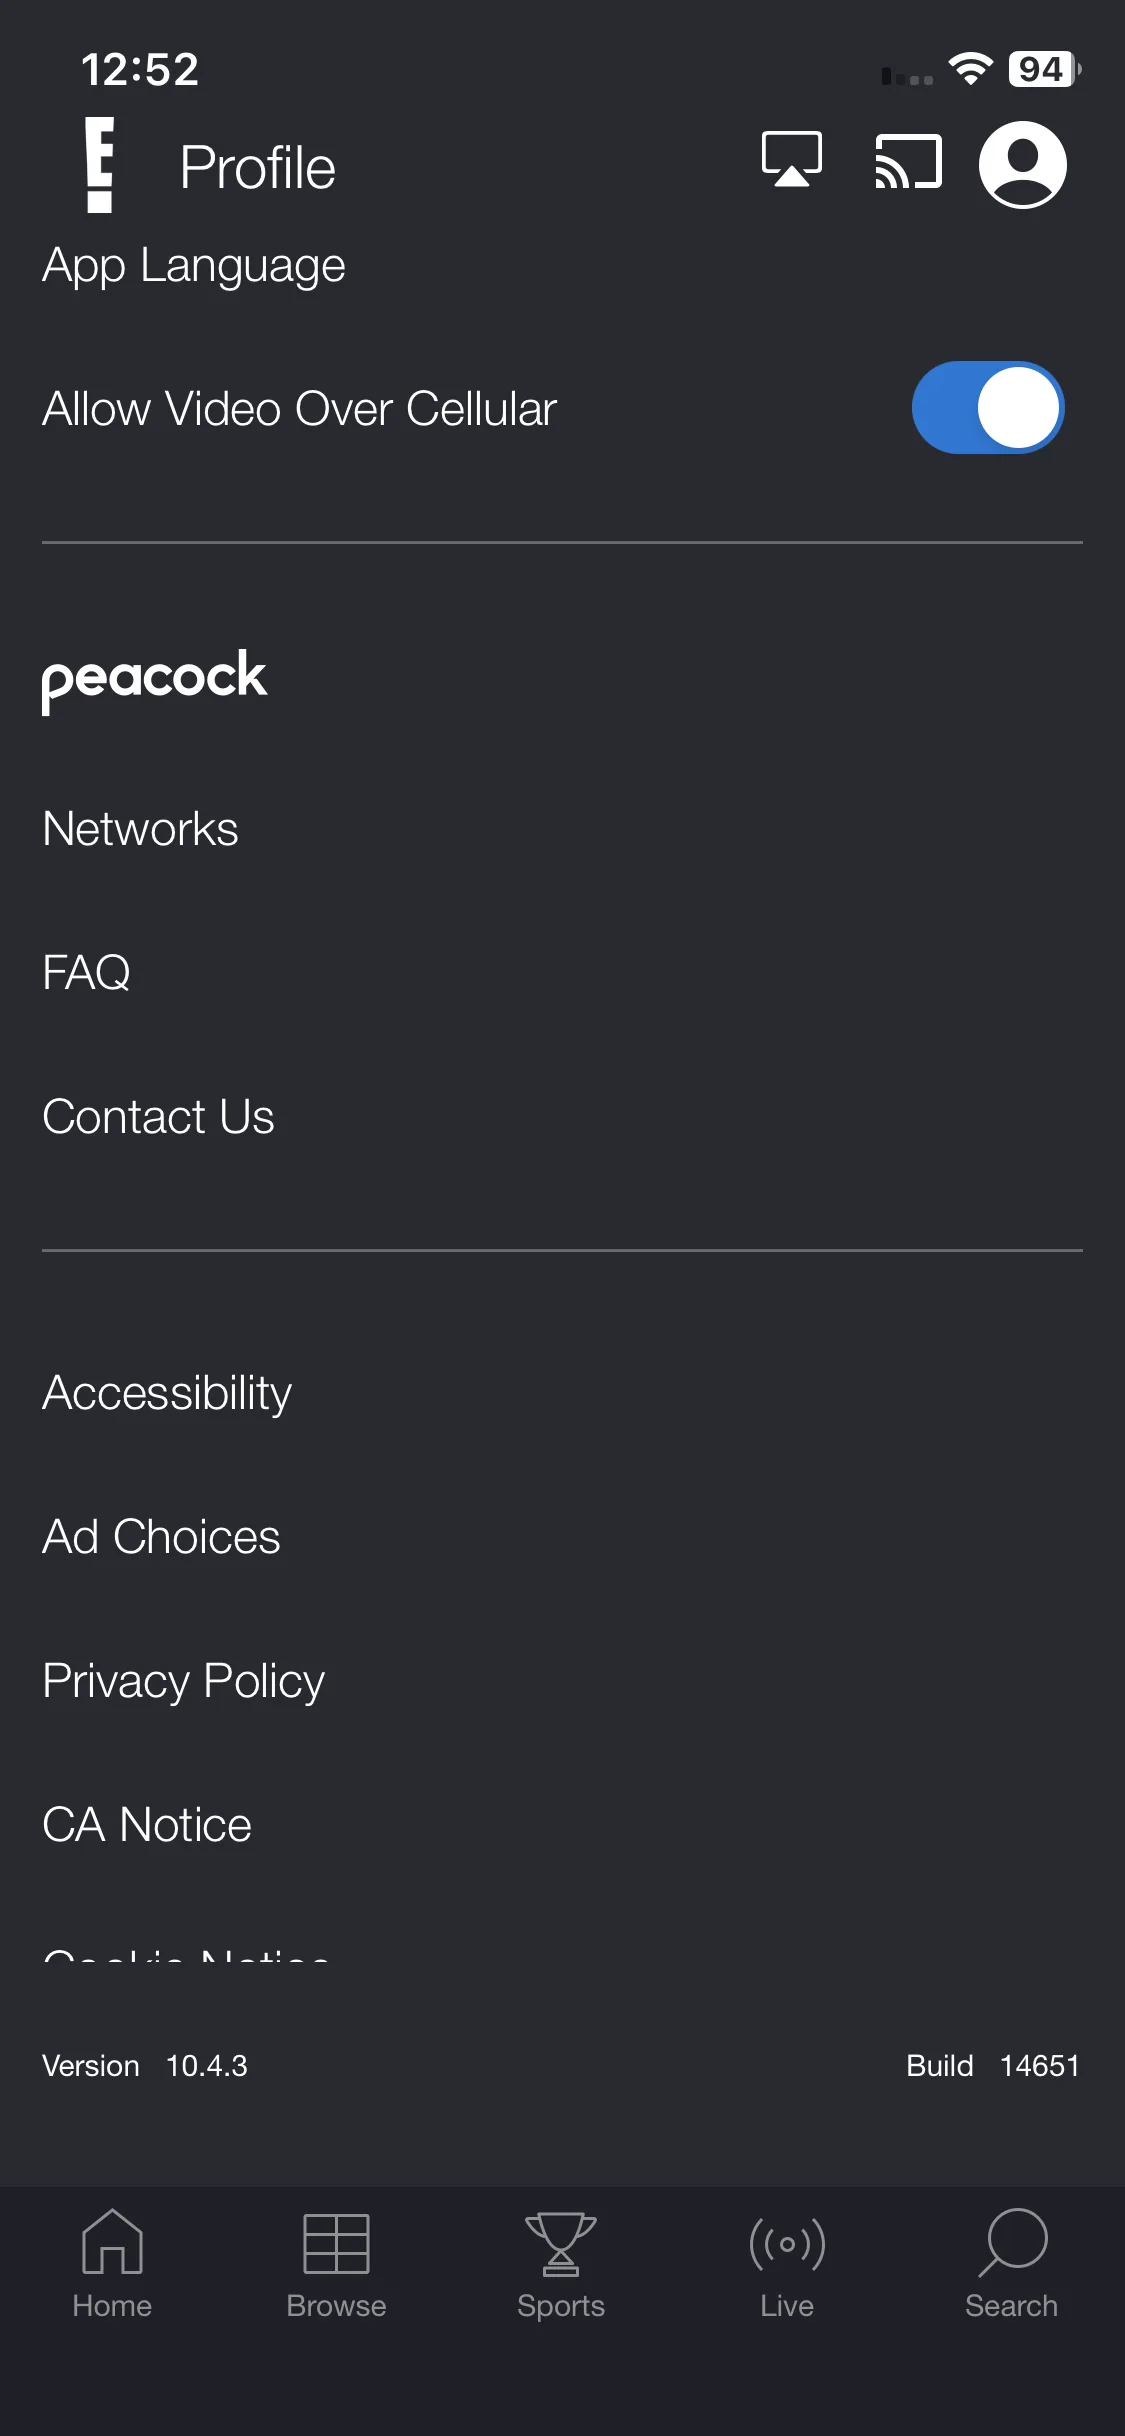The height and width of the screenshot is (2436, 1125).
Task: View Ad Choices
Action: pos(161,1537)
